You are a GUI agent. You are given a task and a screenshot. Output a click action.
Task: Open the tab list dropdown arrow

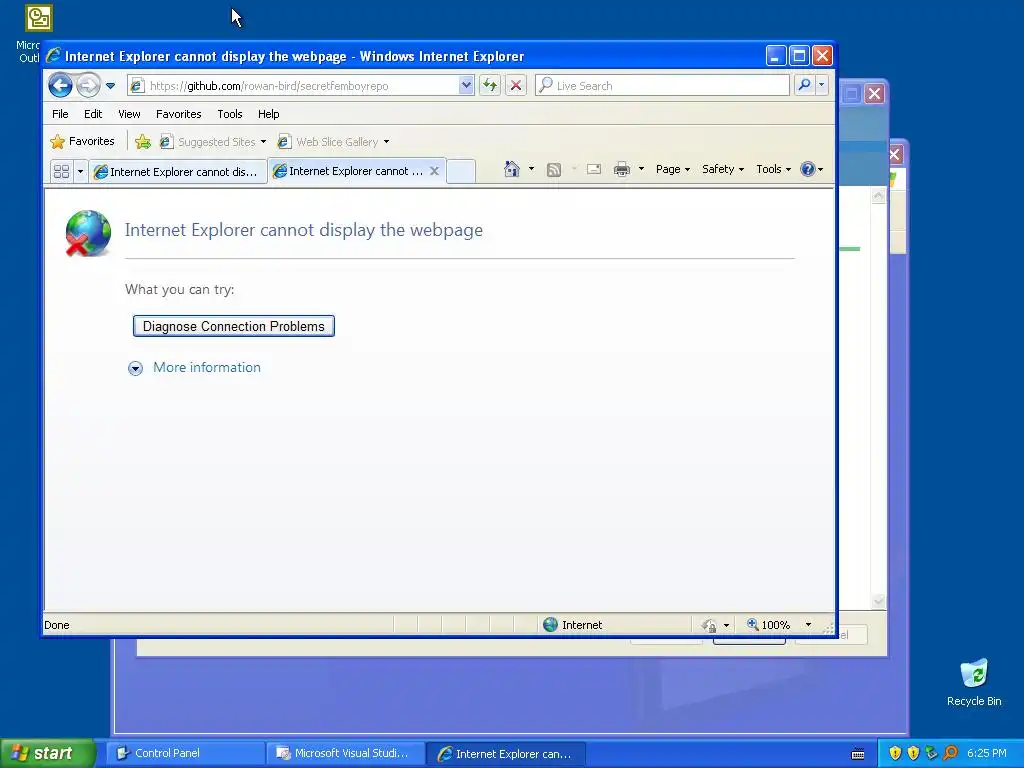pyautogui.click(x=80, y=172)
